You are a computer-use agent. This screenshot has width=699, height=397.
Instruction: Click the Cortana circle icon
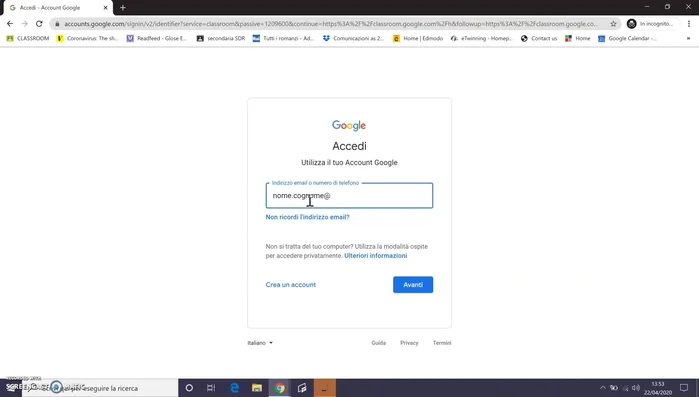(x=189, y=388)
